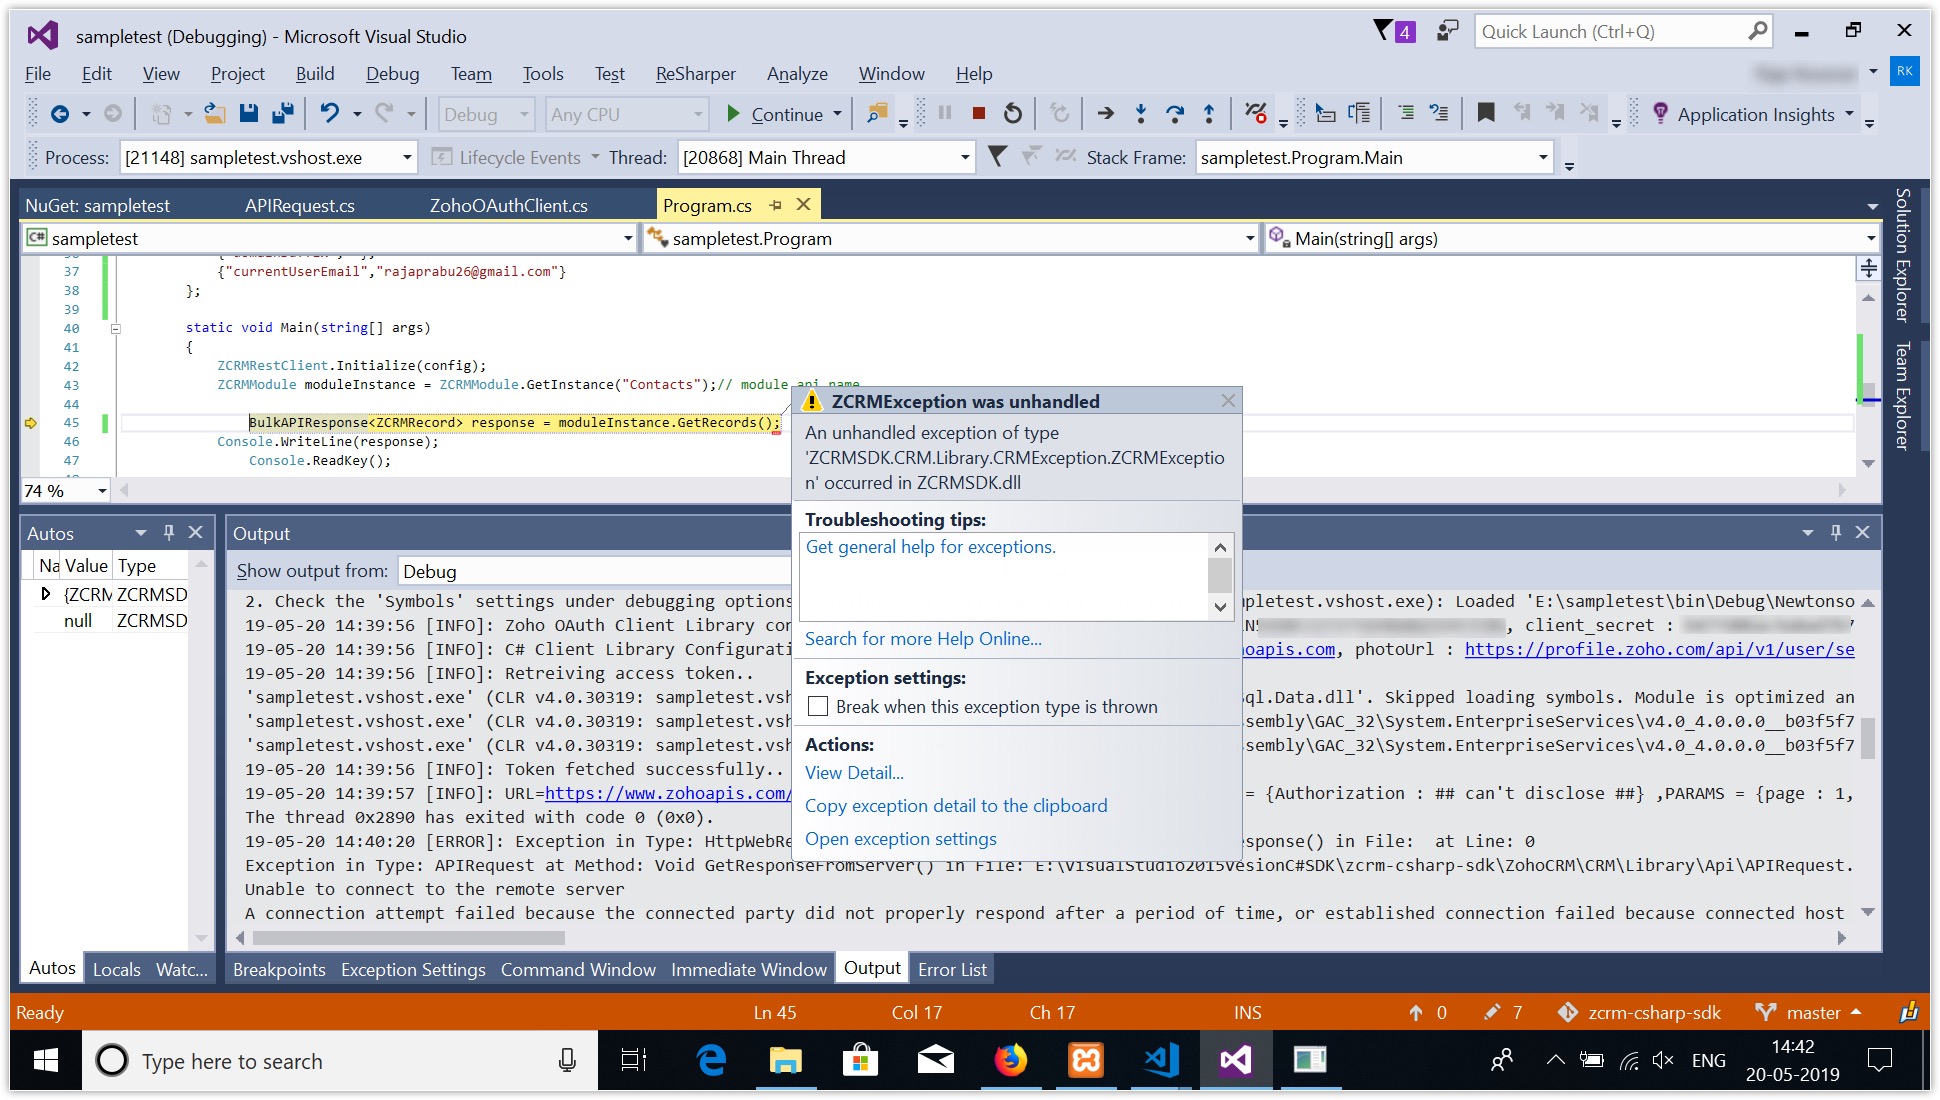The image size is (1940, 1100).
Task: Close the ZCRMException popup
Action: click(x=1228, y=400)
